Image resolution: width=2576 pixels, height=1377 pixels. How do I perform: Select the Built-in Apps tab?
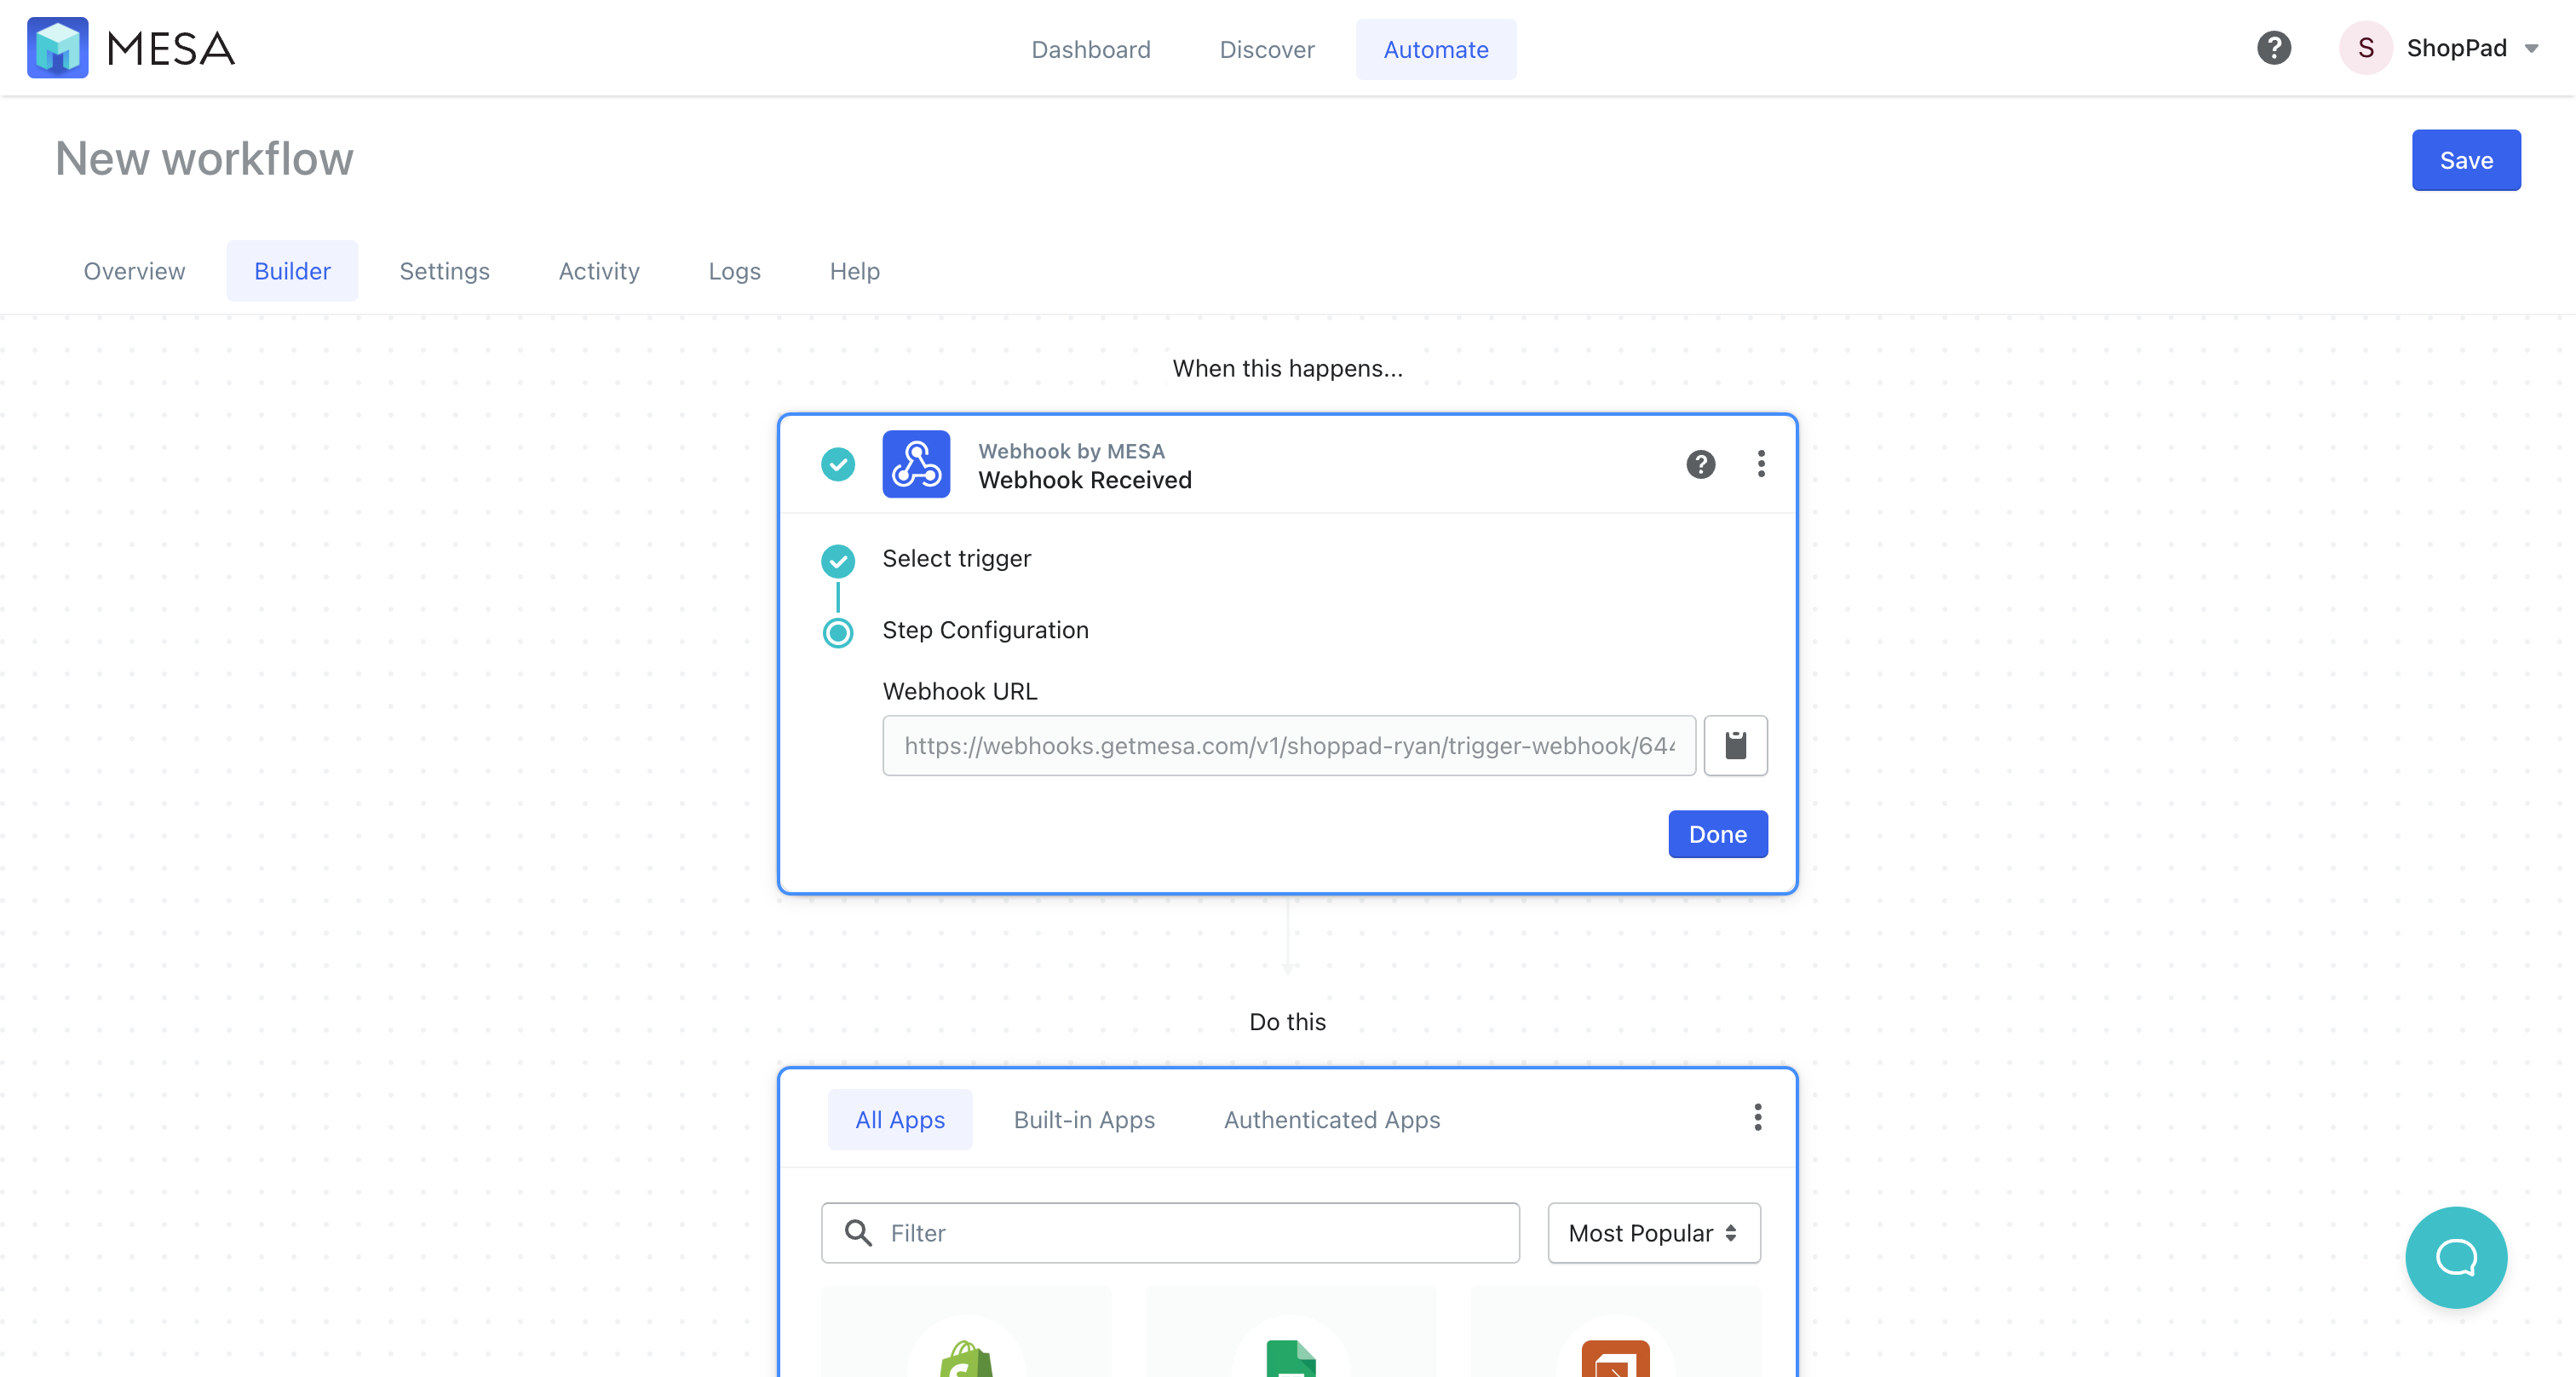tap(1083, 1120)
